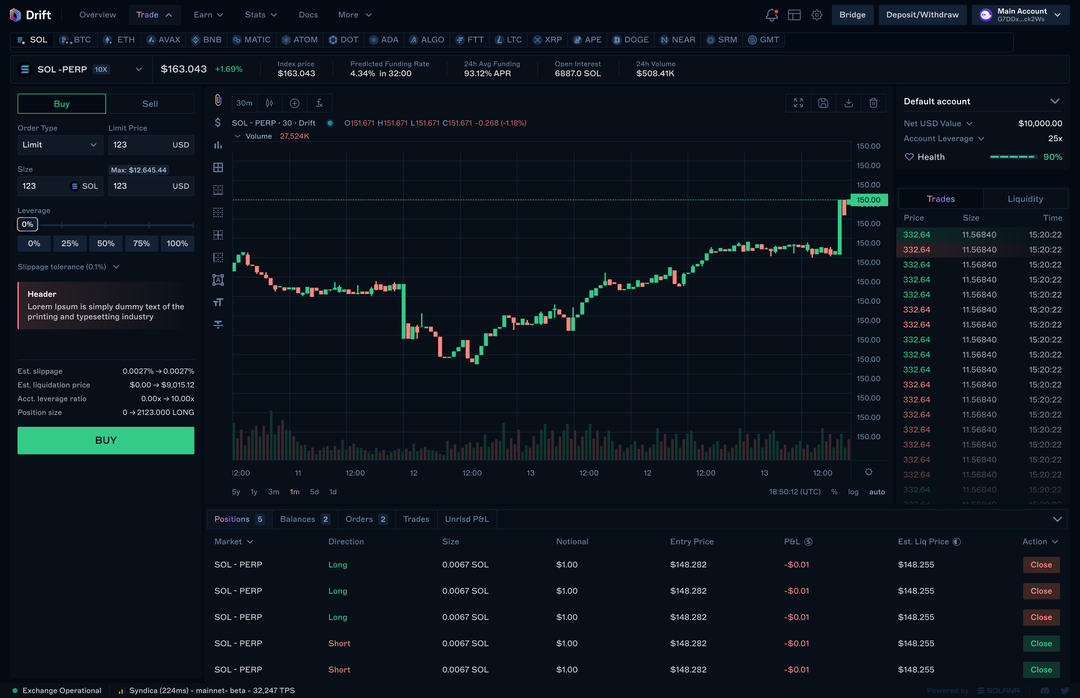
Task: Select the 1m chart range
Action: click(295, 492)
